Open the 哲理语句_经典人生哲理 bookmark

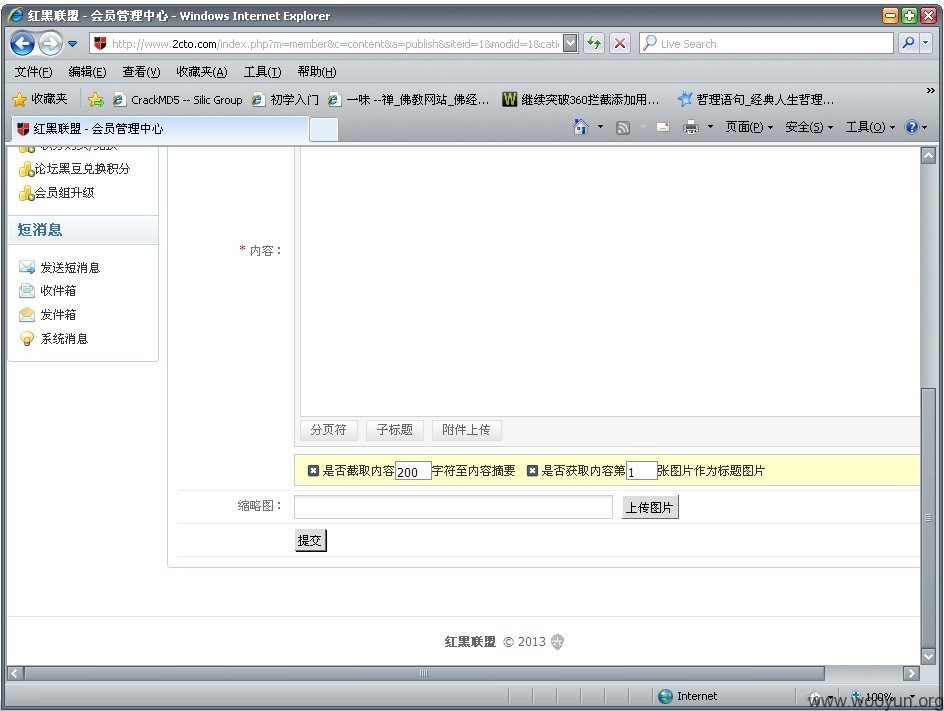[756, 100]
